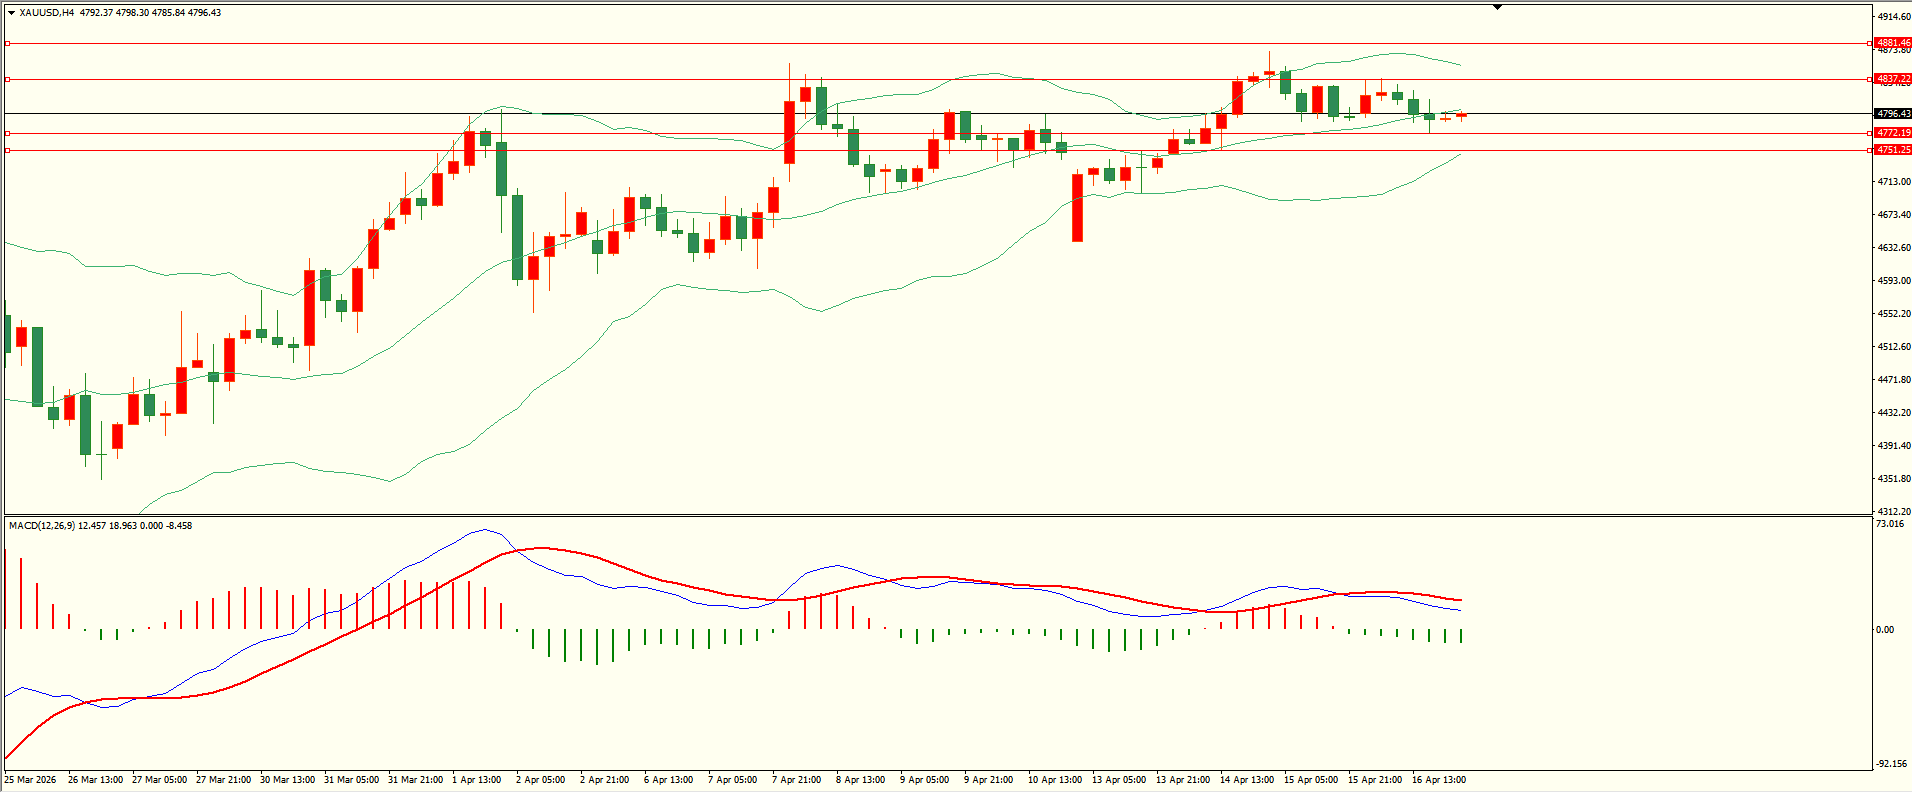Image resolution: width=1912 pixels, height=793 pixels.
Task: Select left handle of 4881.46 horizontal line
Action: pos(8,43)
